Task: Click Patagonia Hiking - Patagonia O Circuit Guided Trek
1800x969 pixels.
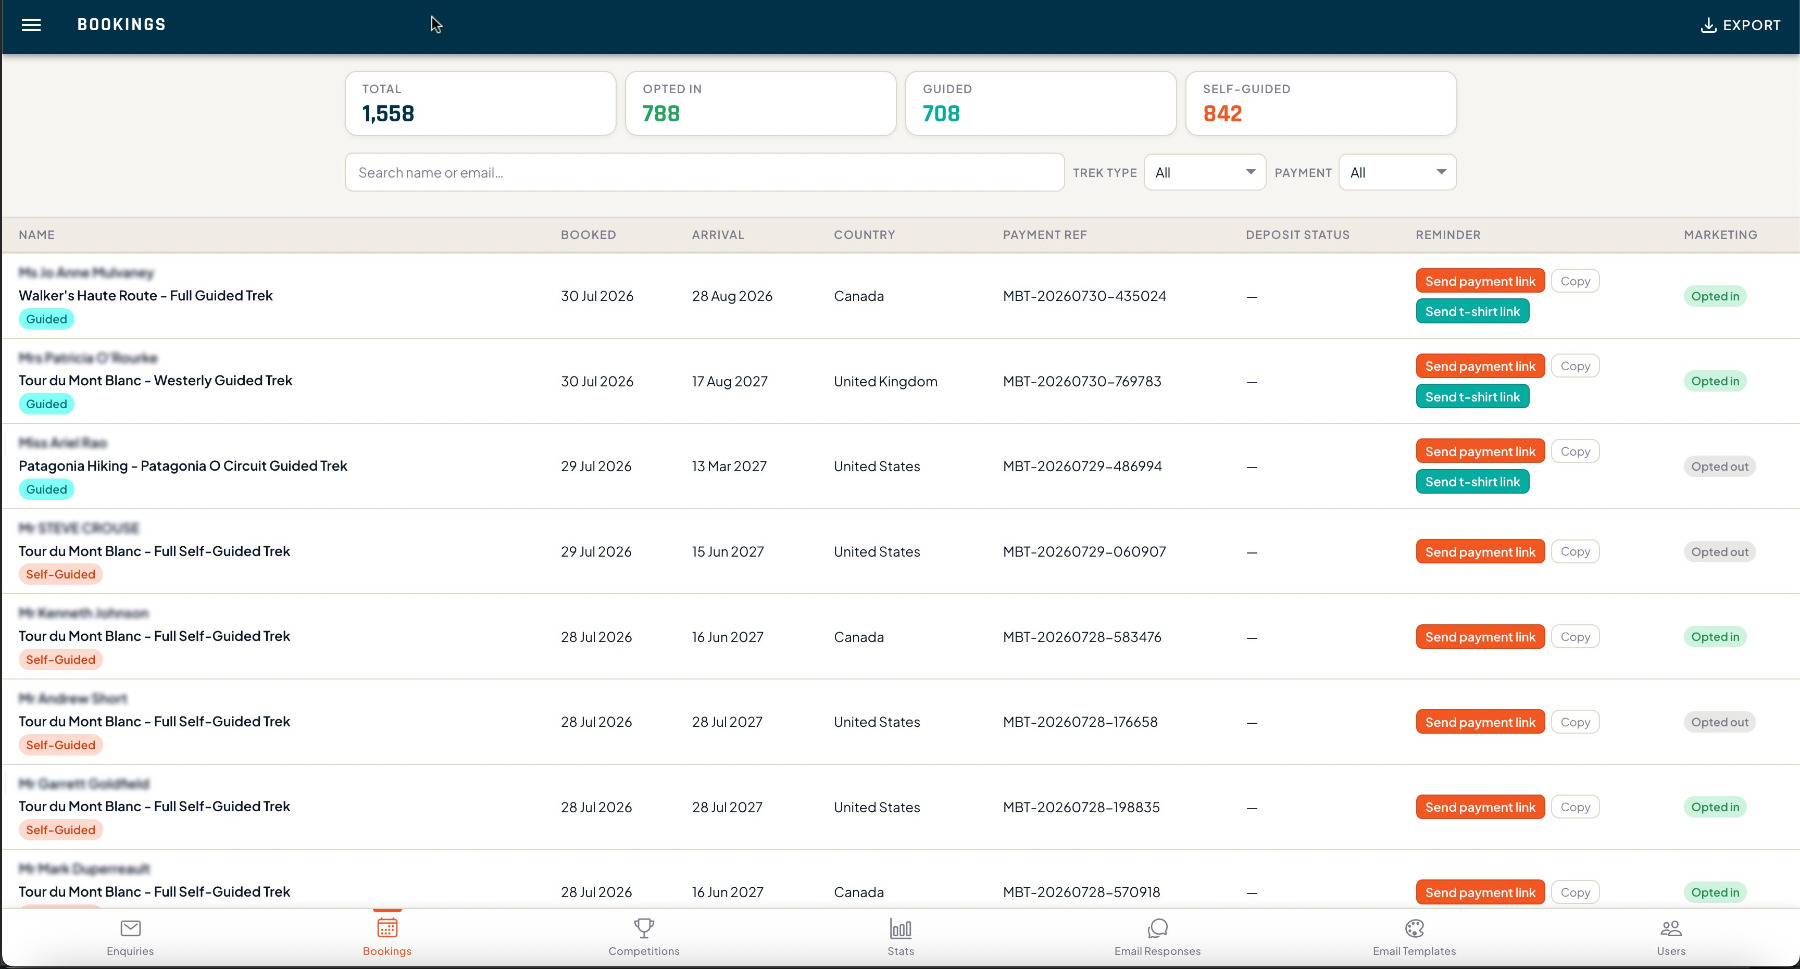Action: pyautogui.click(x=183, y=466)
